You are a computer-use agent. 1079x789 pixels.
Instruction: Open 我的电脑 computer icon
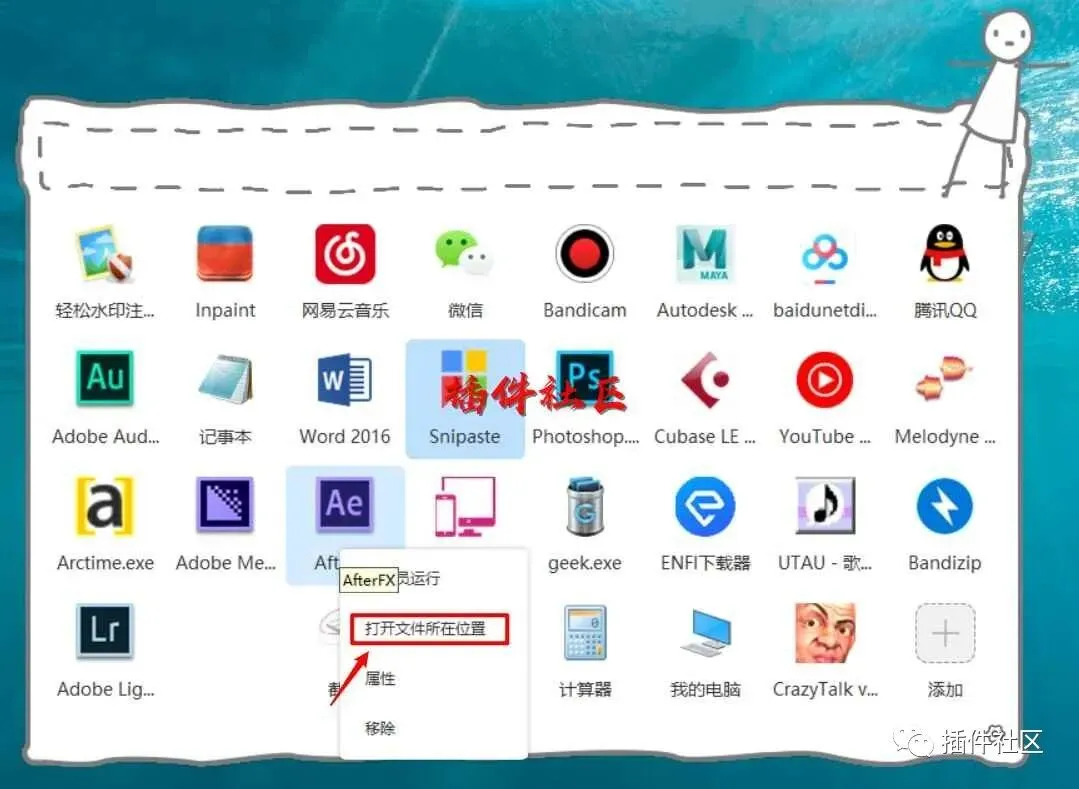pyautogui.click(x=705, y=632)
